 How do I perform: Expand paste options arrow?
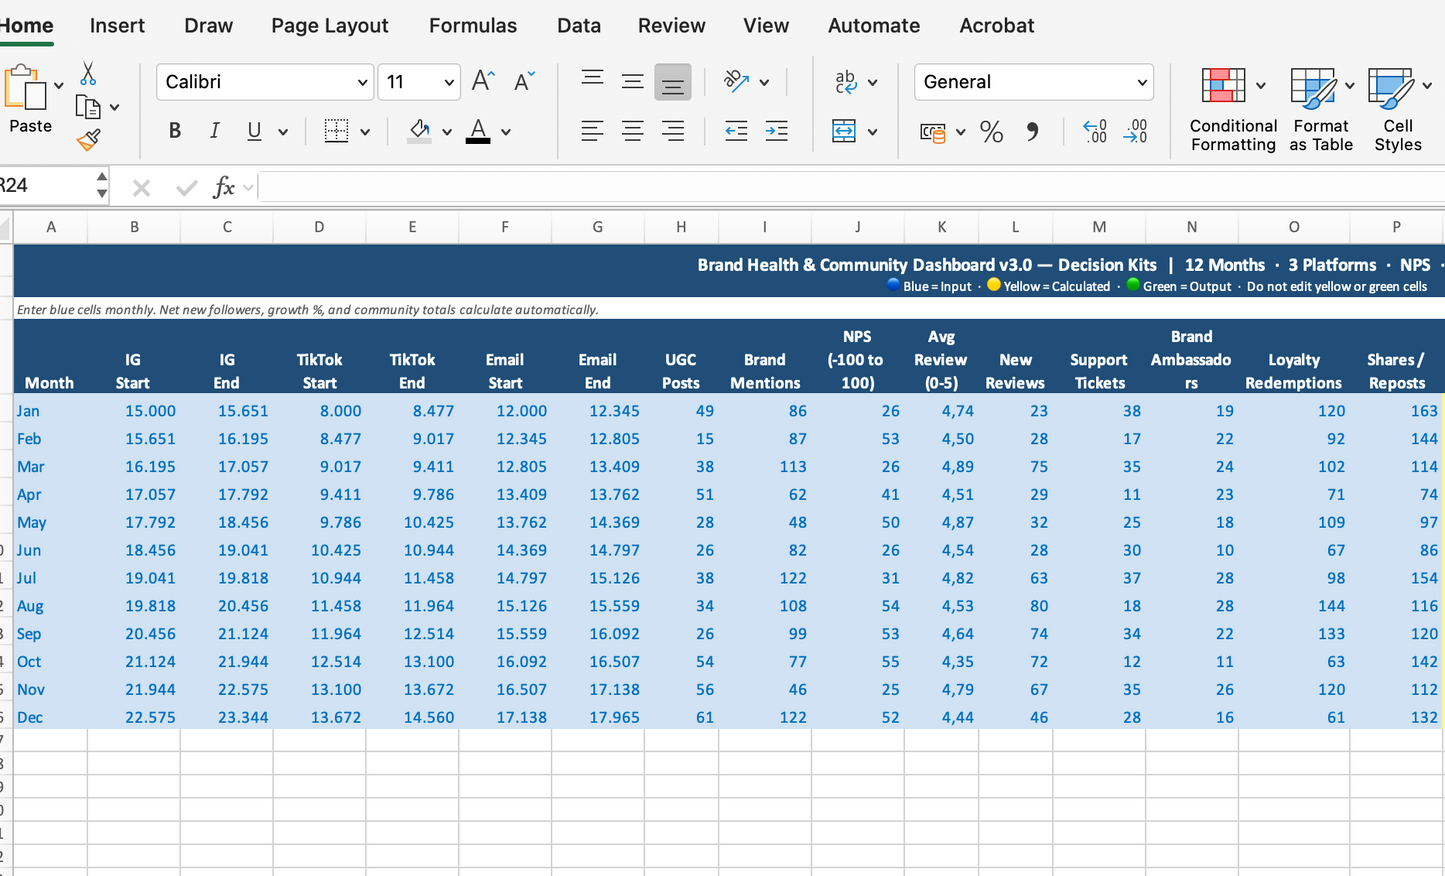(59, 86)
